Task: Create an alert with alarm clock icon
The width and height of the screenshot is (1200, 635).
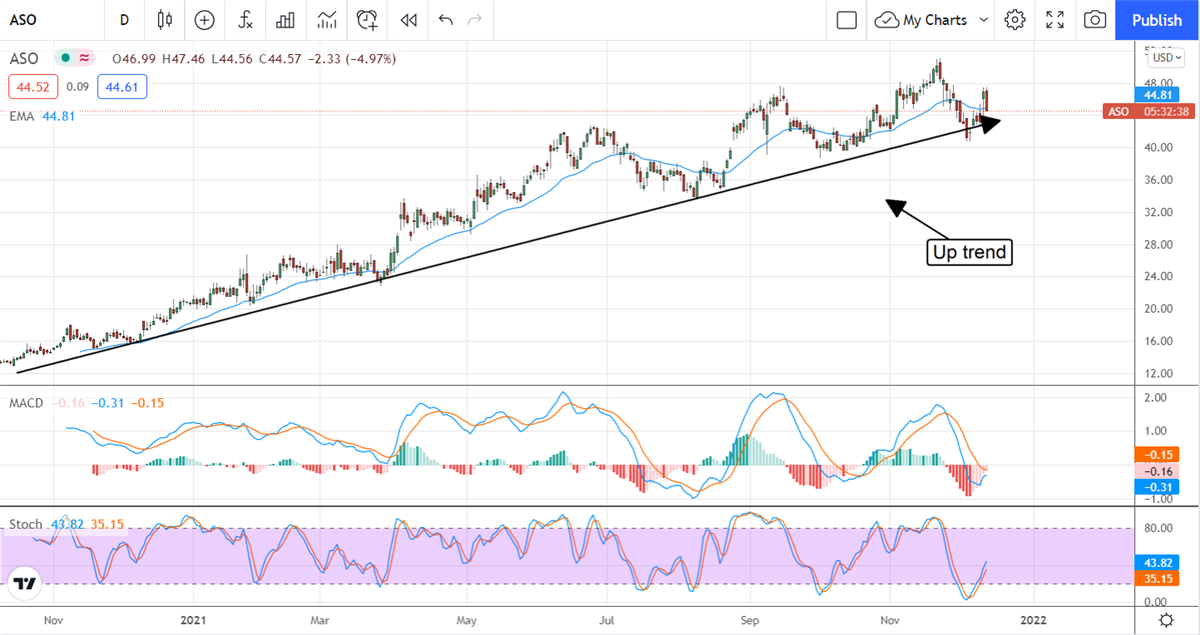Action: pyautogui.click(x=368, y=20)
